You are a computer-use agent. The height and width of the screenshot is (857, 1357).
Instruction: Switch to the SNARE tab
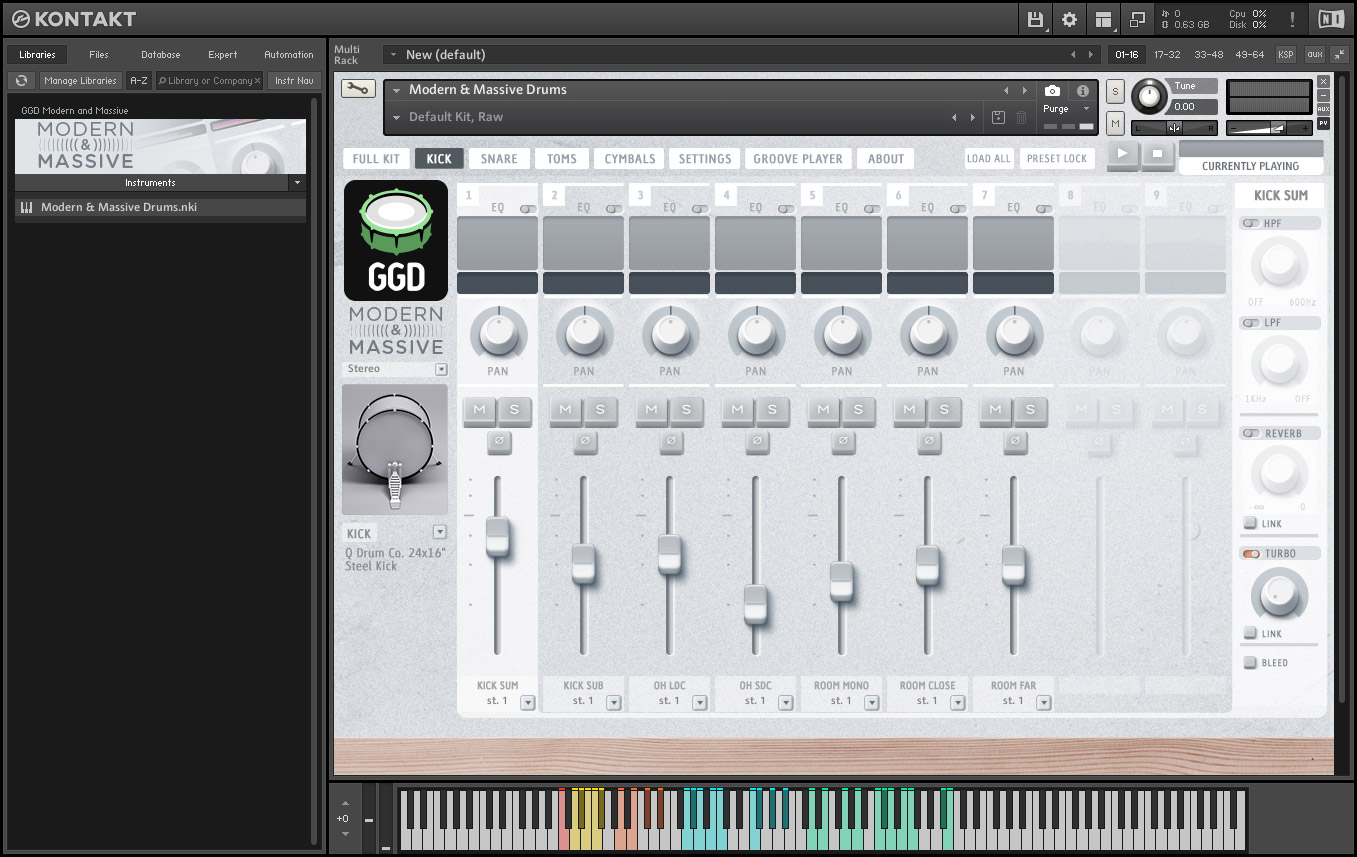(x=499, y=158)
